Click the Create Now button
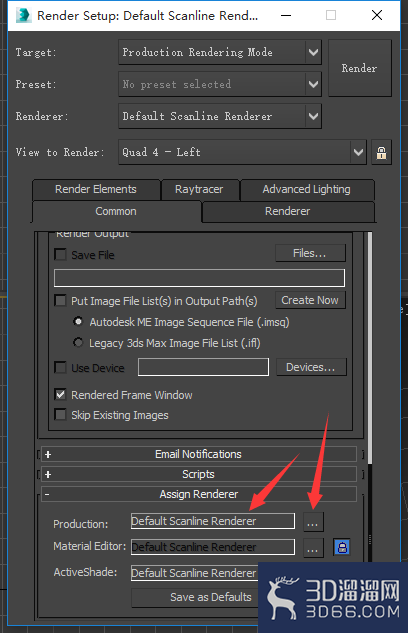The width and height of the screenshot is (408, 633). point(310,300)
